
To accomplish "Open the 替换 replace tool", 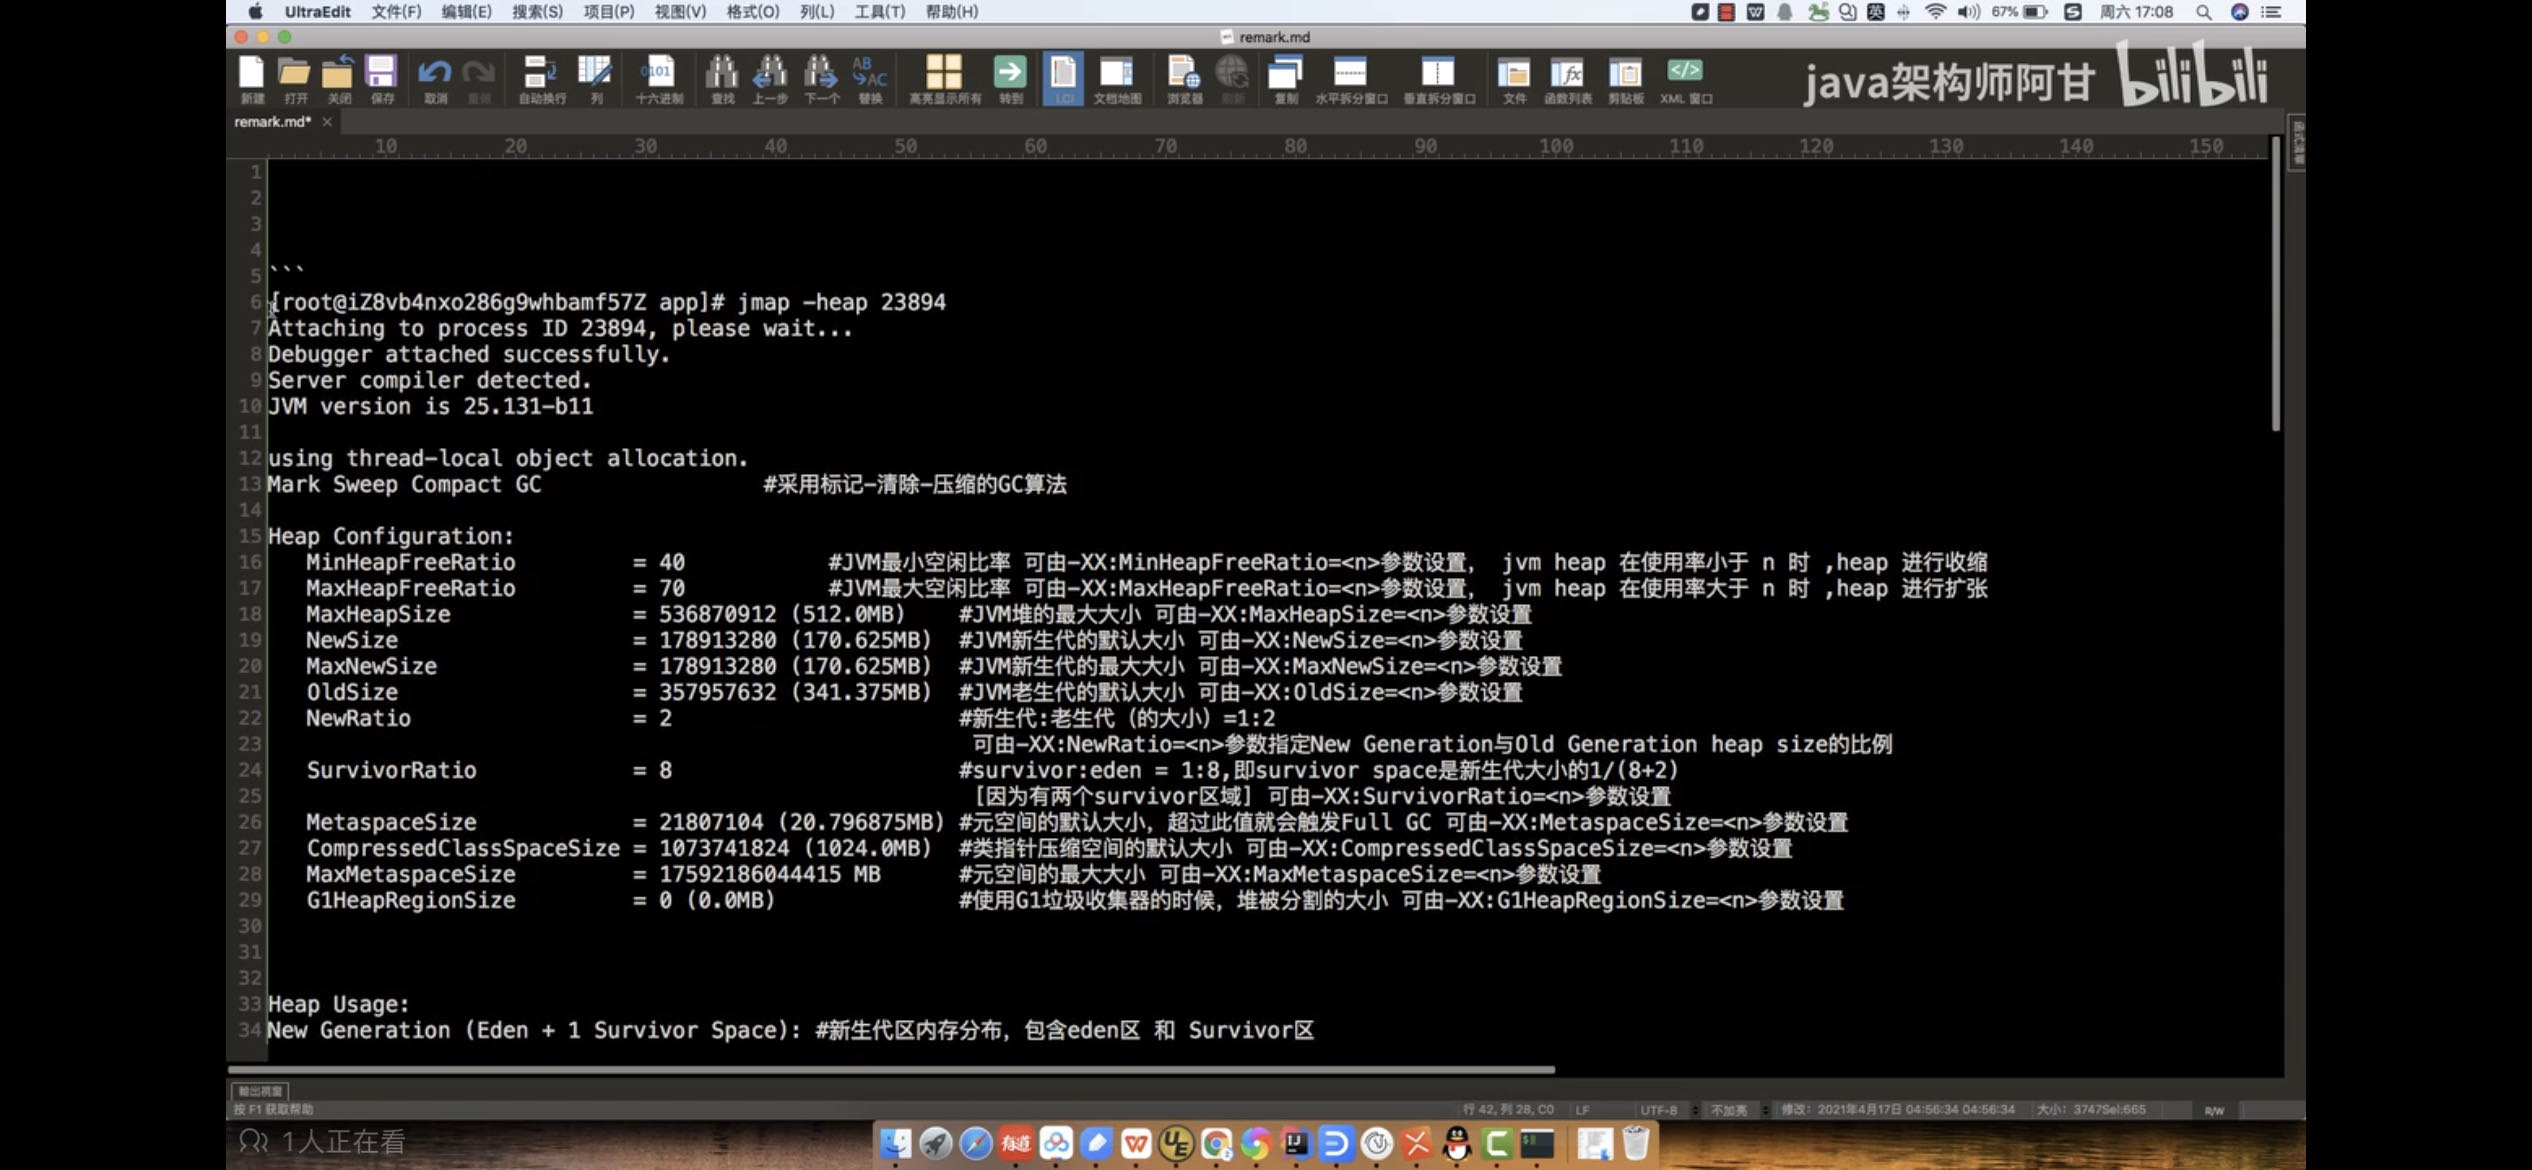I will point(870,79).
